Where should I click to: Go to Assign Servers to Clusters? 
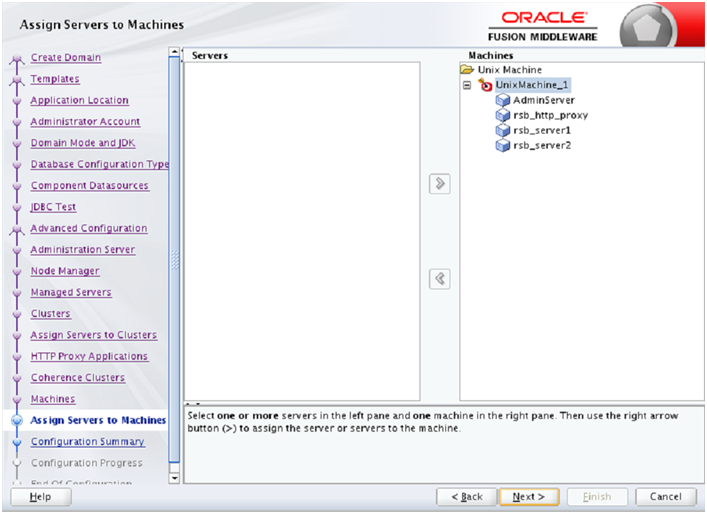[94, 335]
